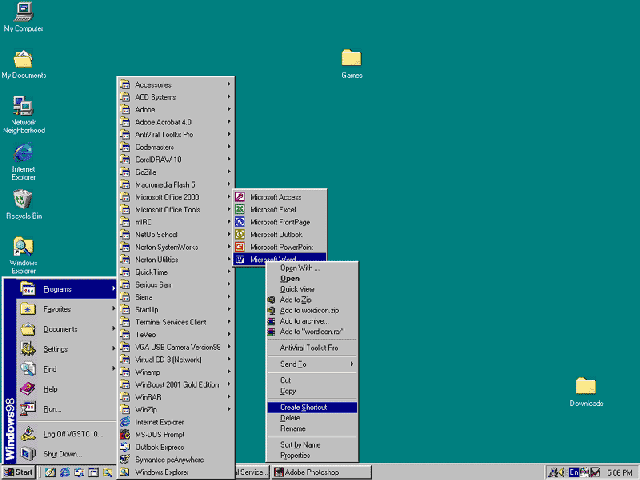
Task: Open Favorites in the Start menu
Action: click(67, 309)
